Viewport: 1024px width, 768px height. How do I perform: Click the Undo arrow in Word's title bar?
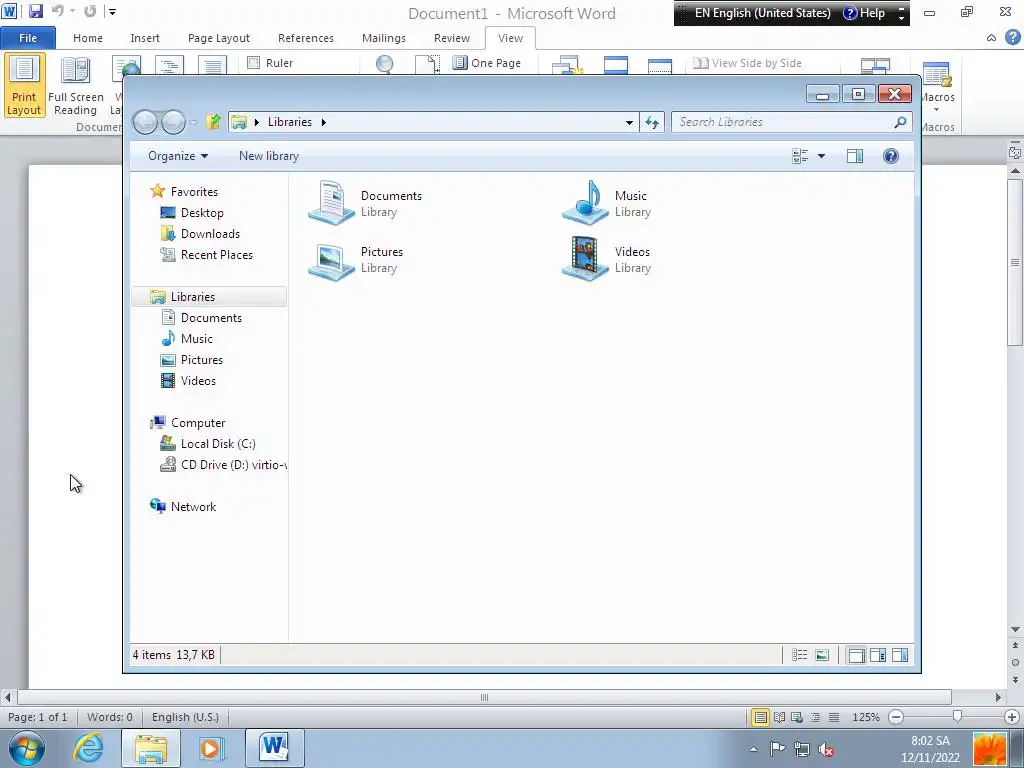pos(57,11)
